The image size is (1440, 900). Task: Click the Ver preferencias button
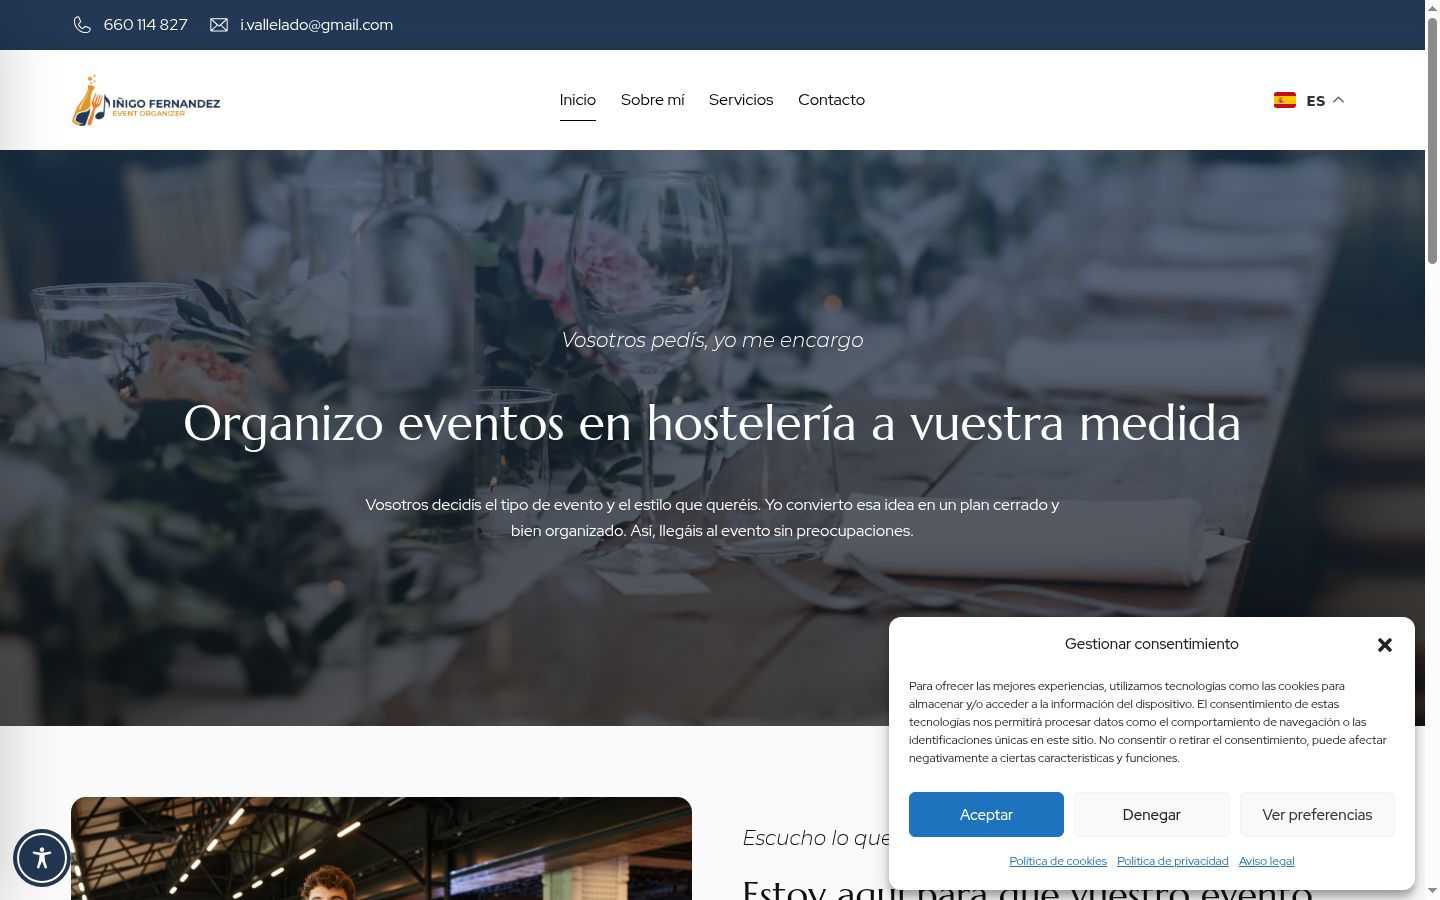point(1317,815)
